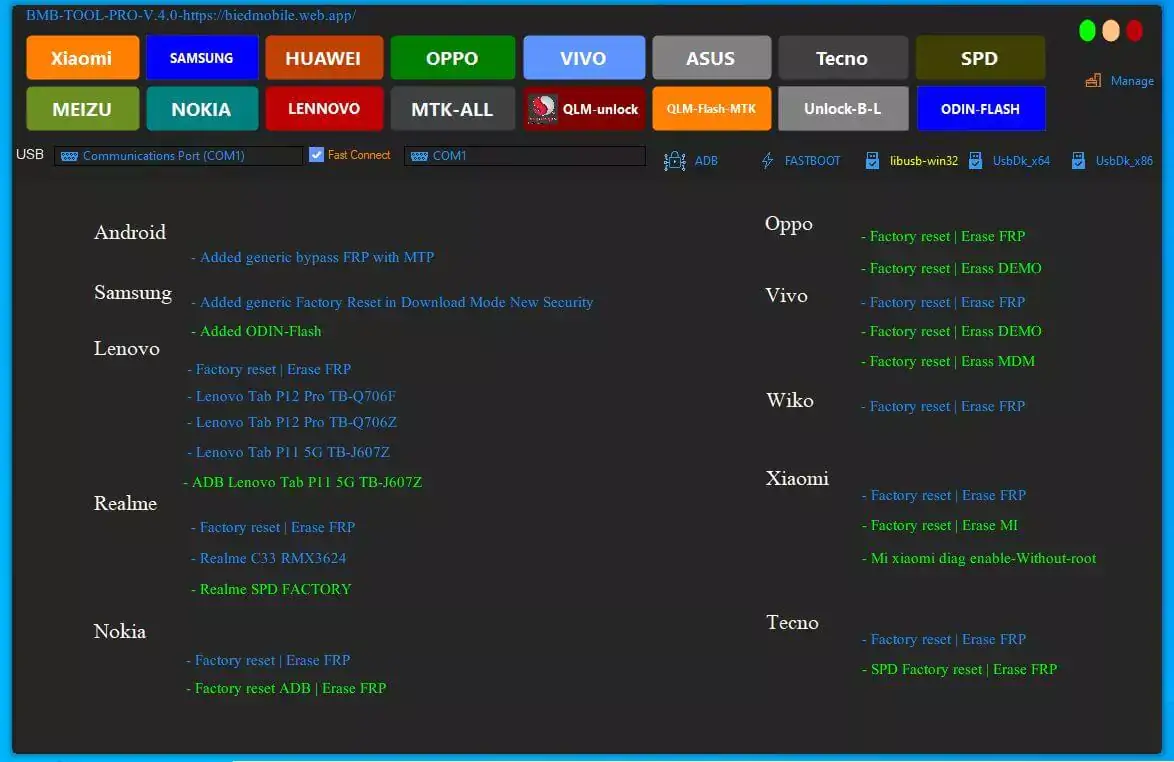Click the Realme heading

pyautogui.click(x=125, y=503)
